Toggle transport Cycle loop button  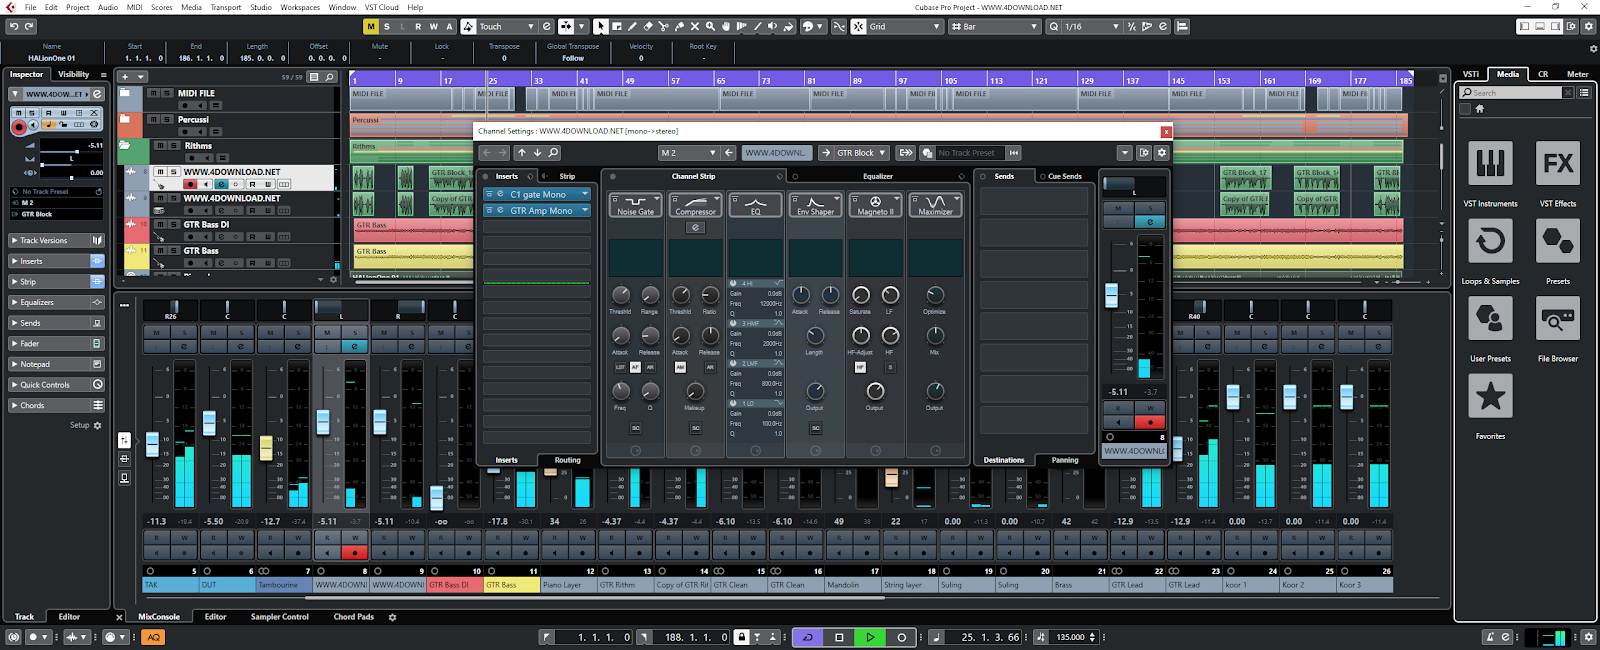point(808,637)
